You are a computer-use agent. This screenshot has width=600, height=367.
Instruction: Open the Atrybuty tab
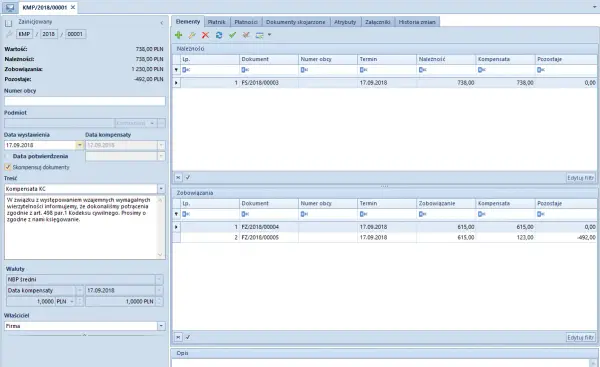(345, 22)
